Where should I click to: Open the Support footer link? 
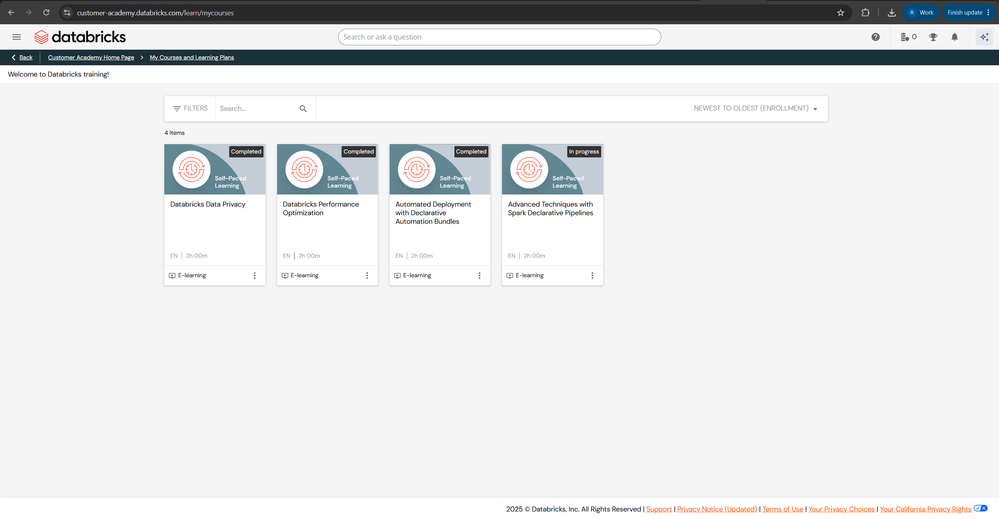[x=659, y=509]
